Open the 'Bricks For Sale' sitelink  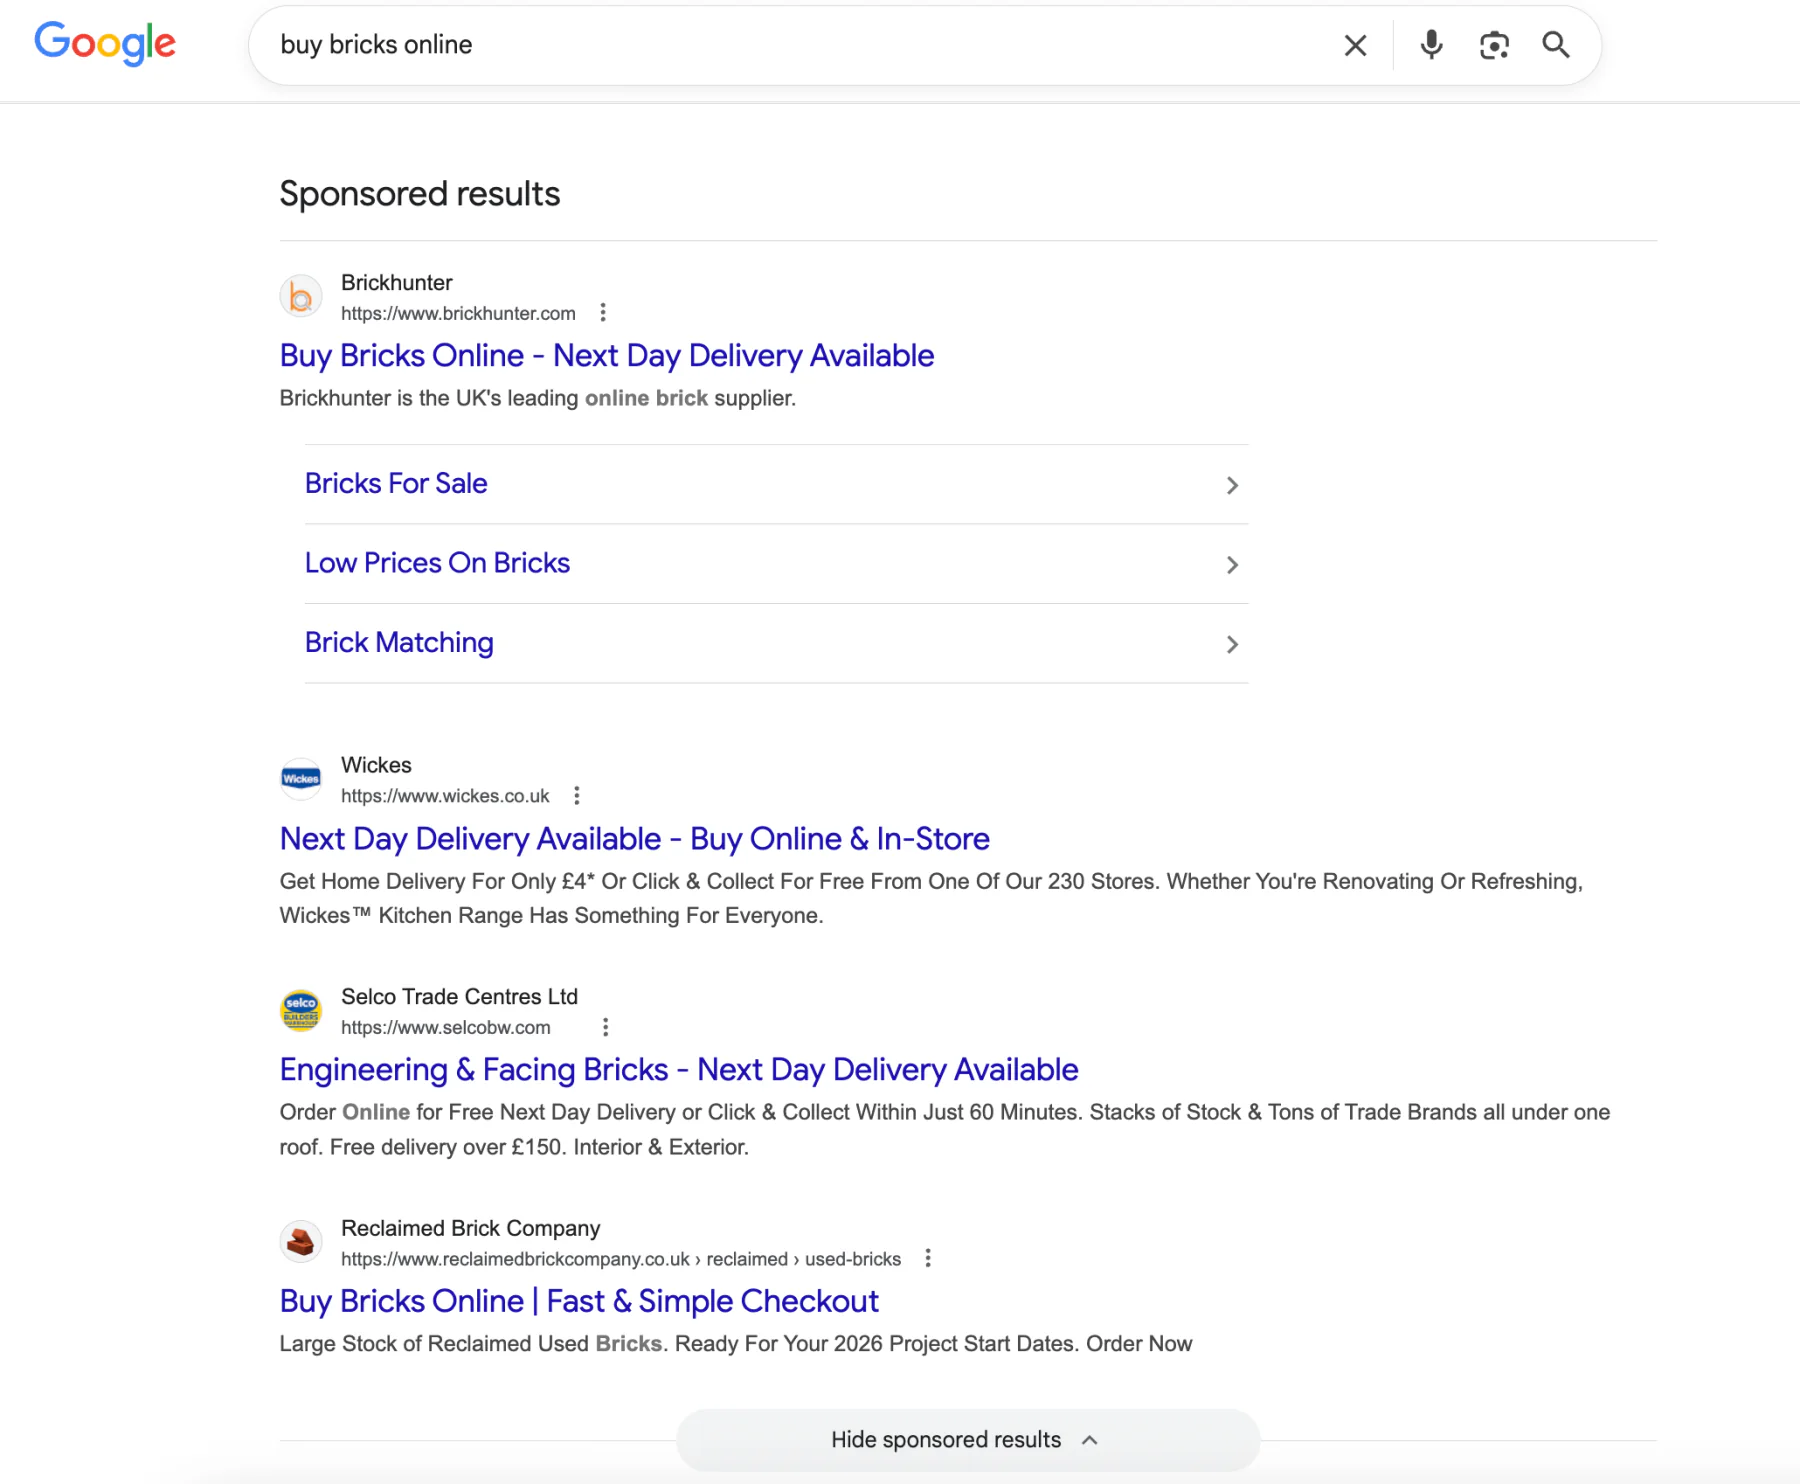click(396, 484)
